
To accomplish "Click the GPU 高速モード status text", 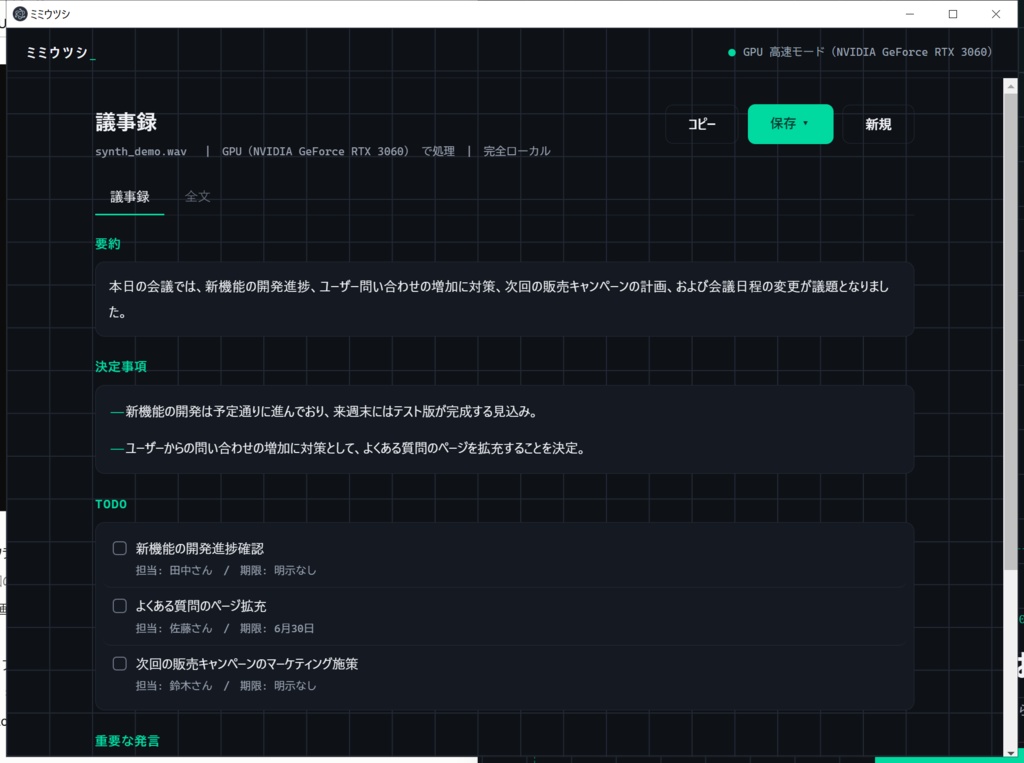I will (867, 52).
